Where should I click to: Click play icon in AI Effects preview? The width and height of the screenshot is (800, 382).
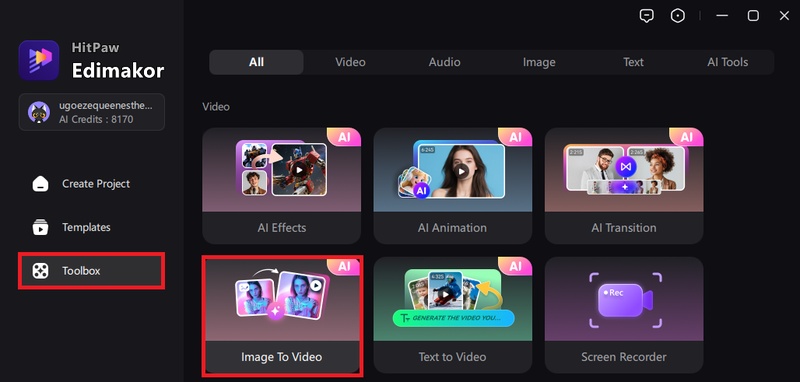pyautogui.click(x=299, y=170)
